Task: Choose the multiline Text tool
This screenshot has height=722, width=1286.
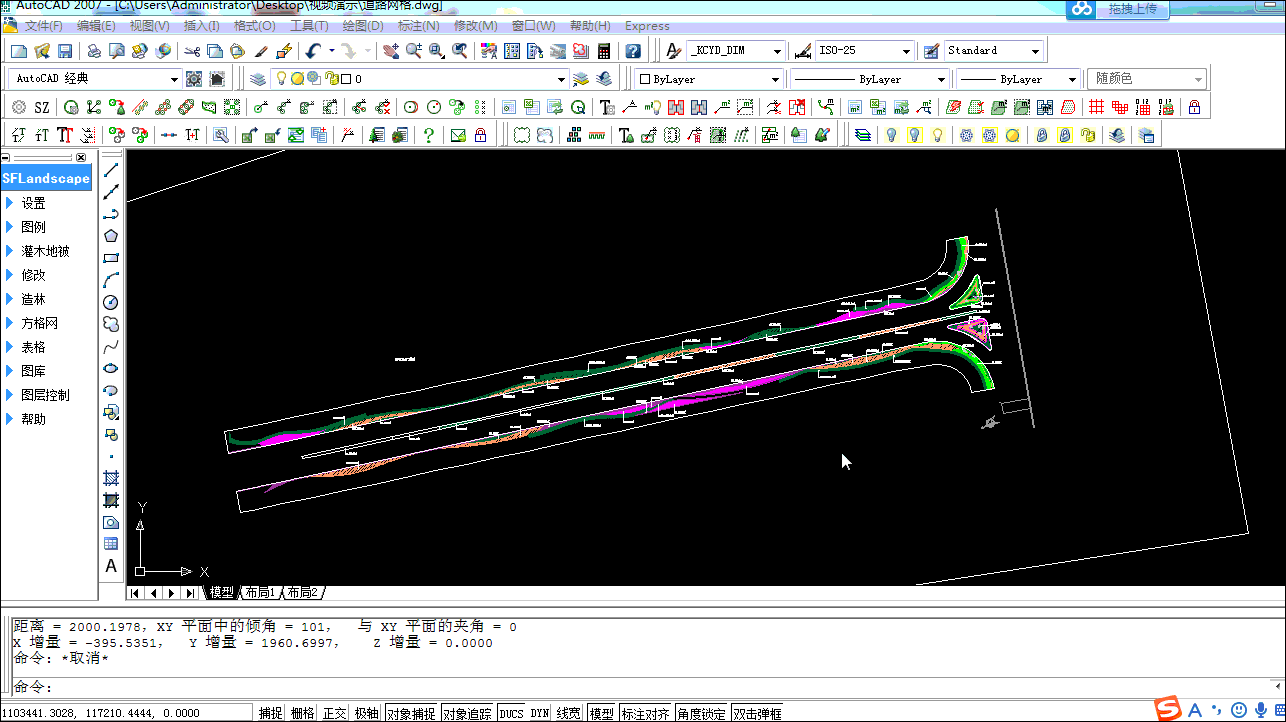Action: coord(111,566)
